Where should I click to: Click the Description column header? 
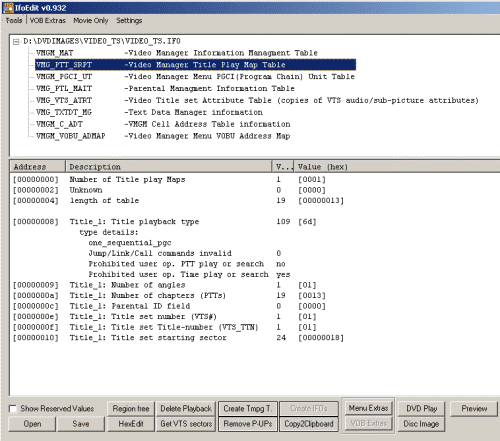point(169,167)
